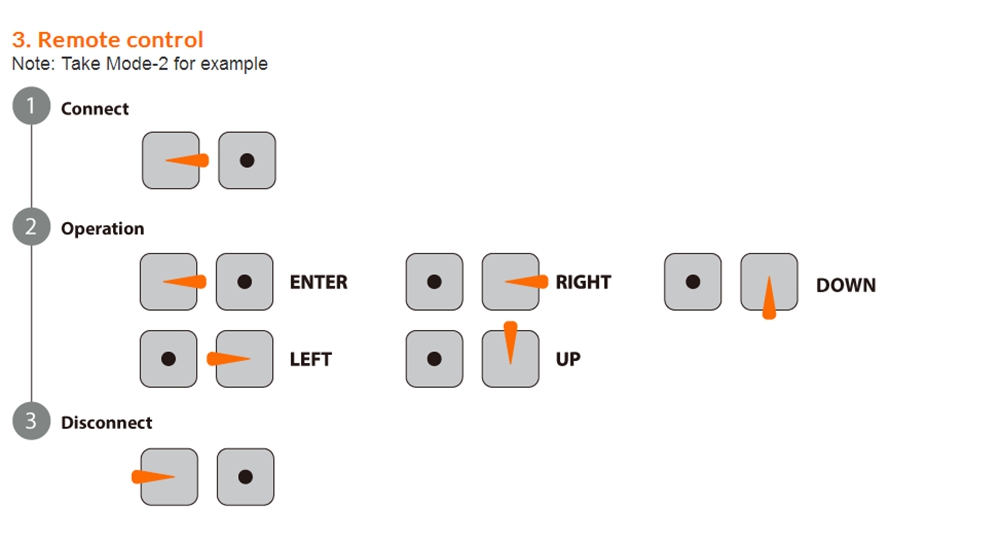The width and height of the screenshot is (1000, 543).
Task: Click the centered-dot joystick in the UP pair
Action: point(434,358)
